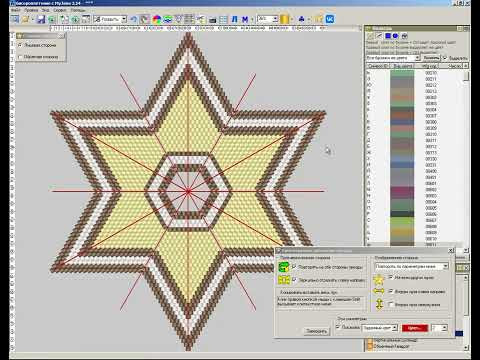Check the 'Лицевая сторона' checkbox
Image resolution: width=480 pixels, height=360 pixels.
click(x=20, y=45)
